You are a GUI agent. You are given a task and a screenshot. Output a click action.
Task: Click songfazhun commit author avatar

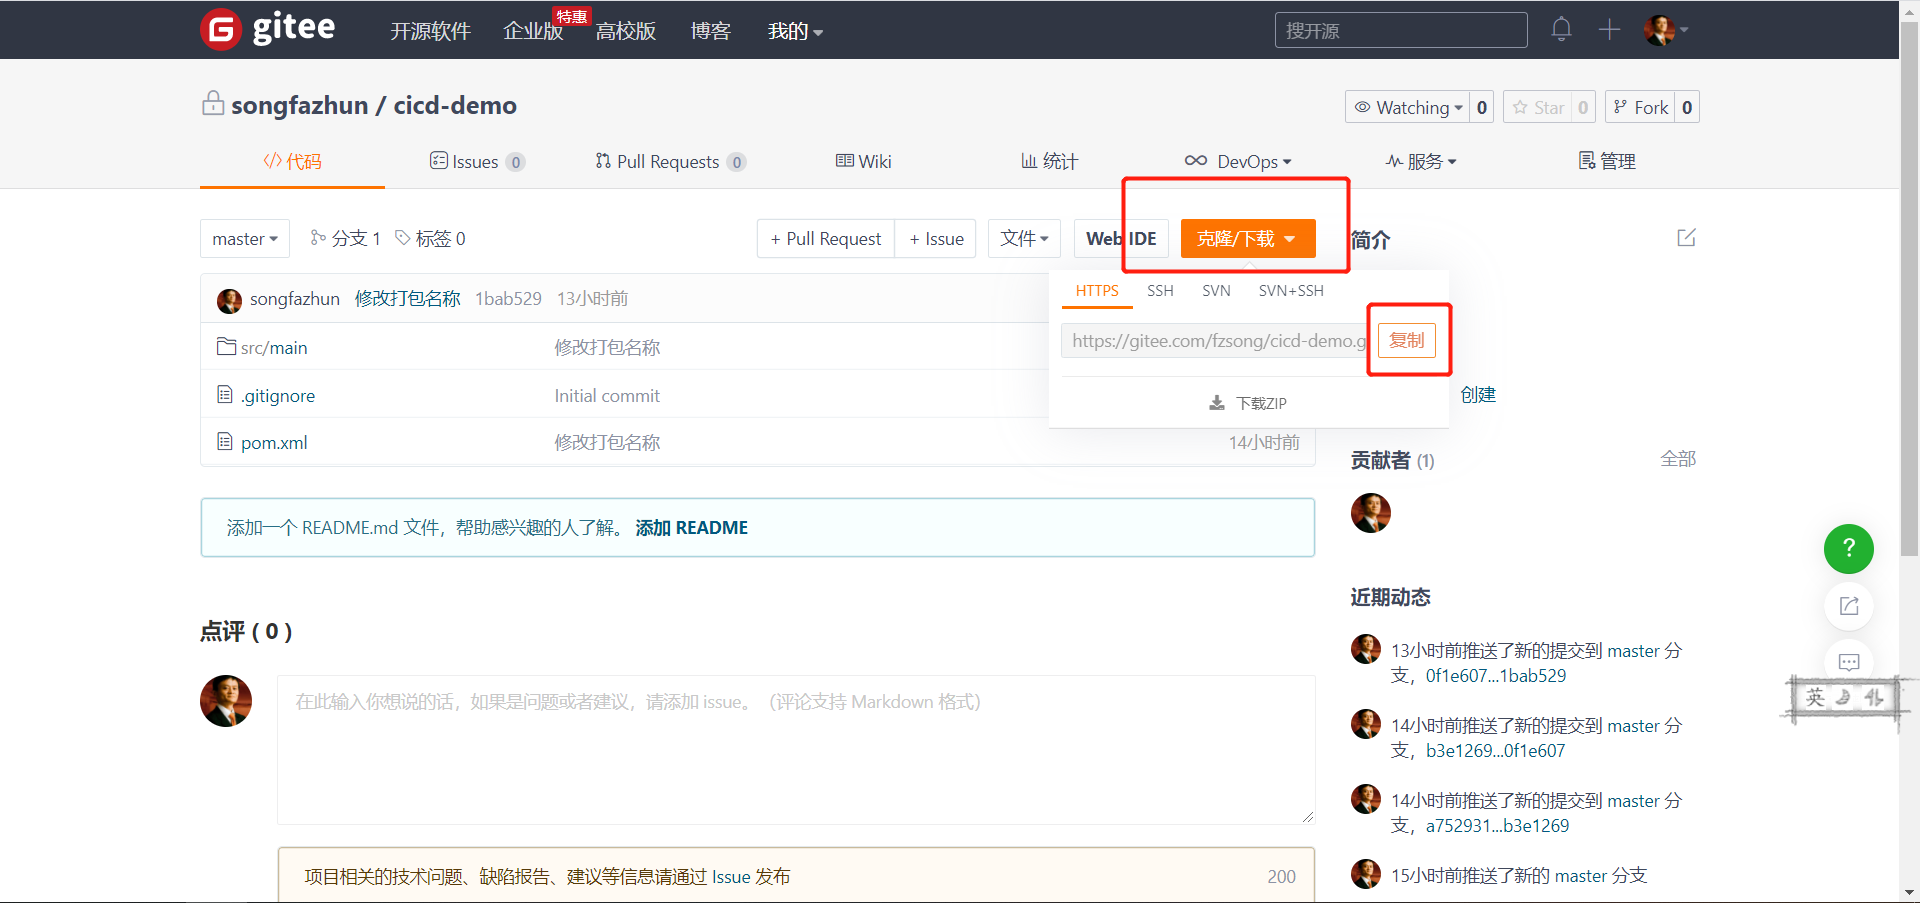click(229, 300)
